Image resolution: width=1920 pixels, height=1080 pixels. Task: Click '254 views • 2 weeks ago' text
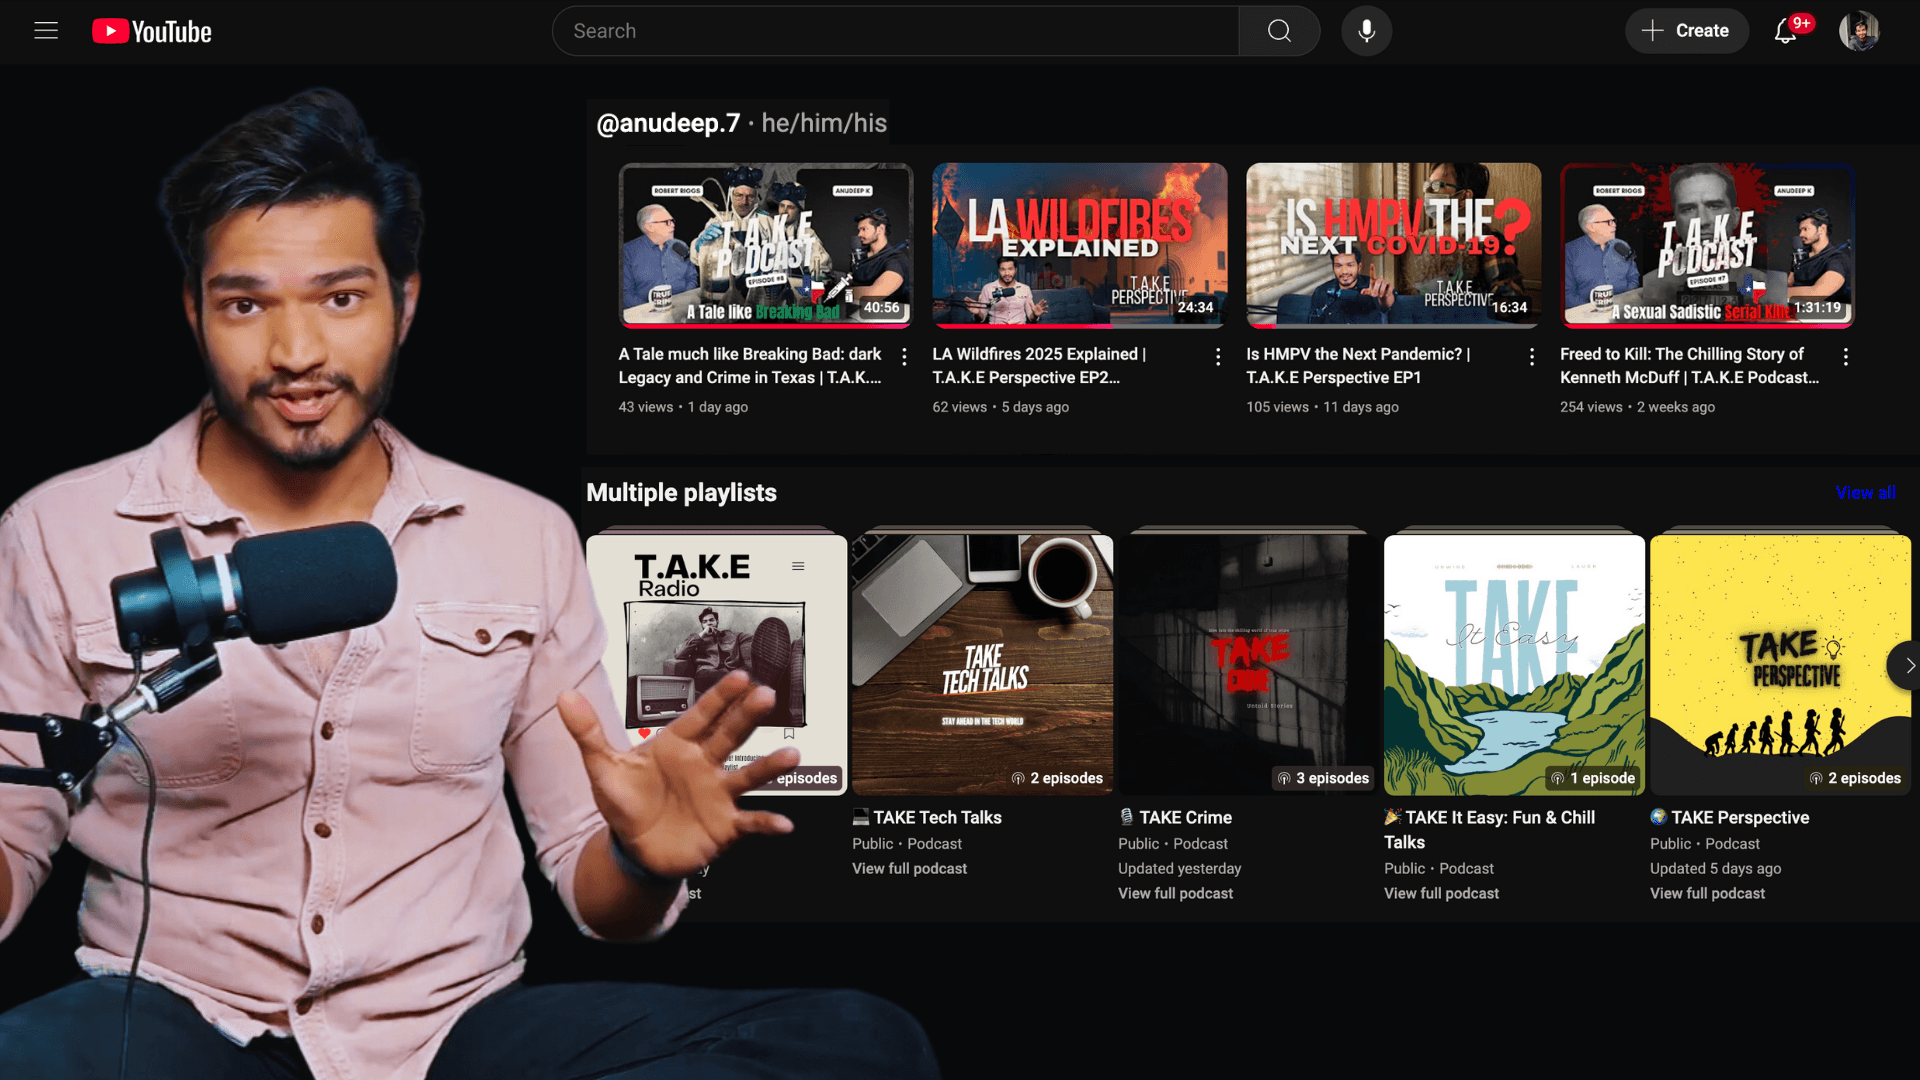(x=1637, y=407)
